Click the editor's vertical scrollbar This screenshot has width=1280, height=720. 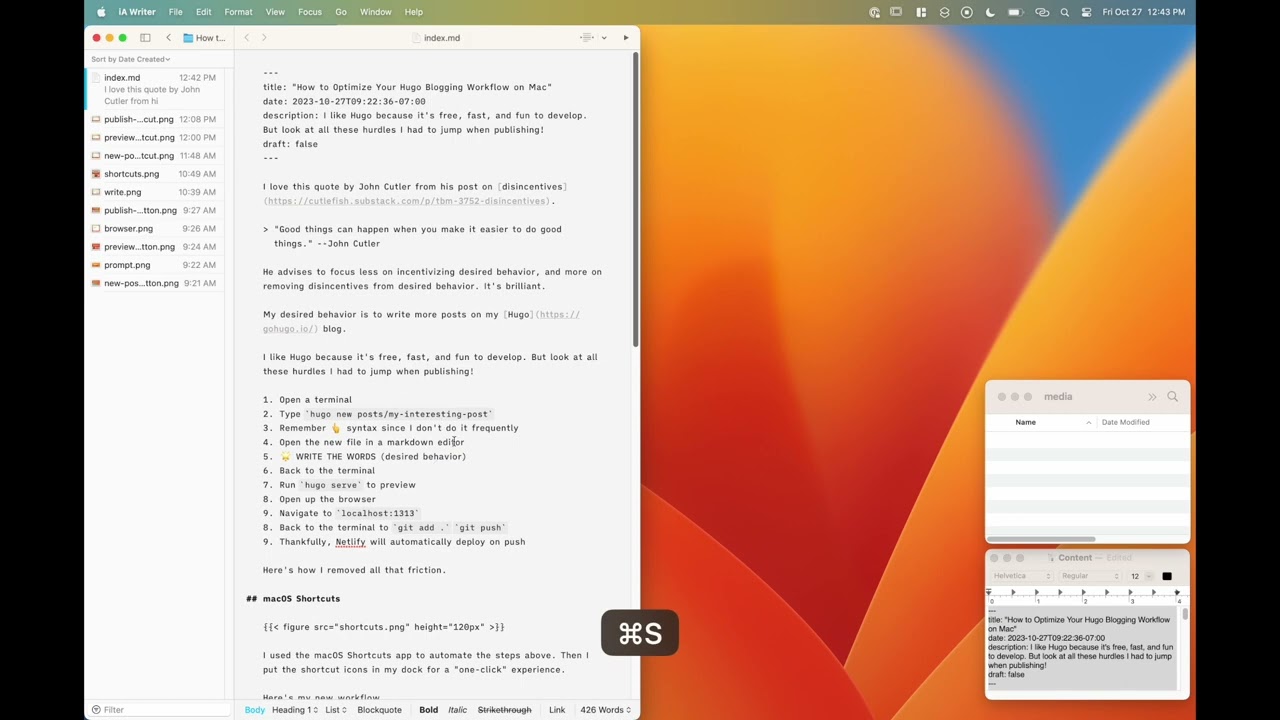635,200
